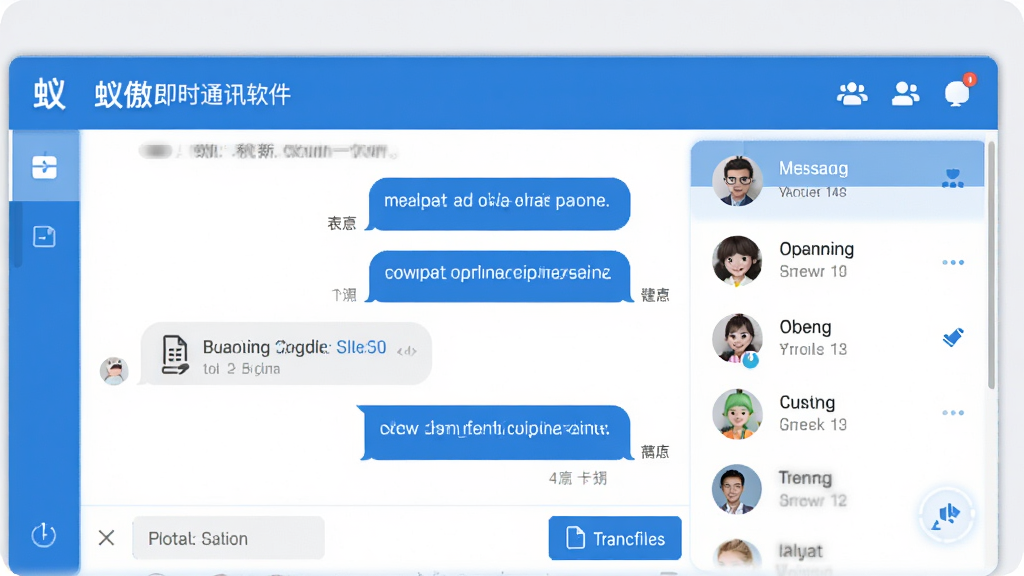Click the Trenng contact avatar
The image size is (1024, 576).
point(737,489)
